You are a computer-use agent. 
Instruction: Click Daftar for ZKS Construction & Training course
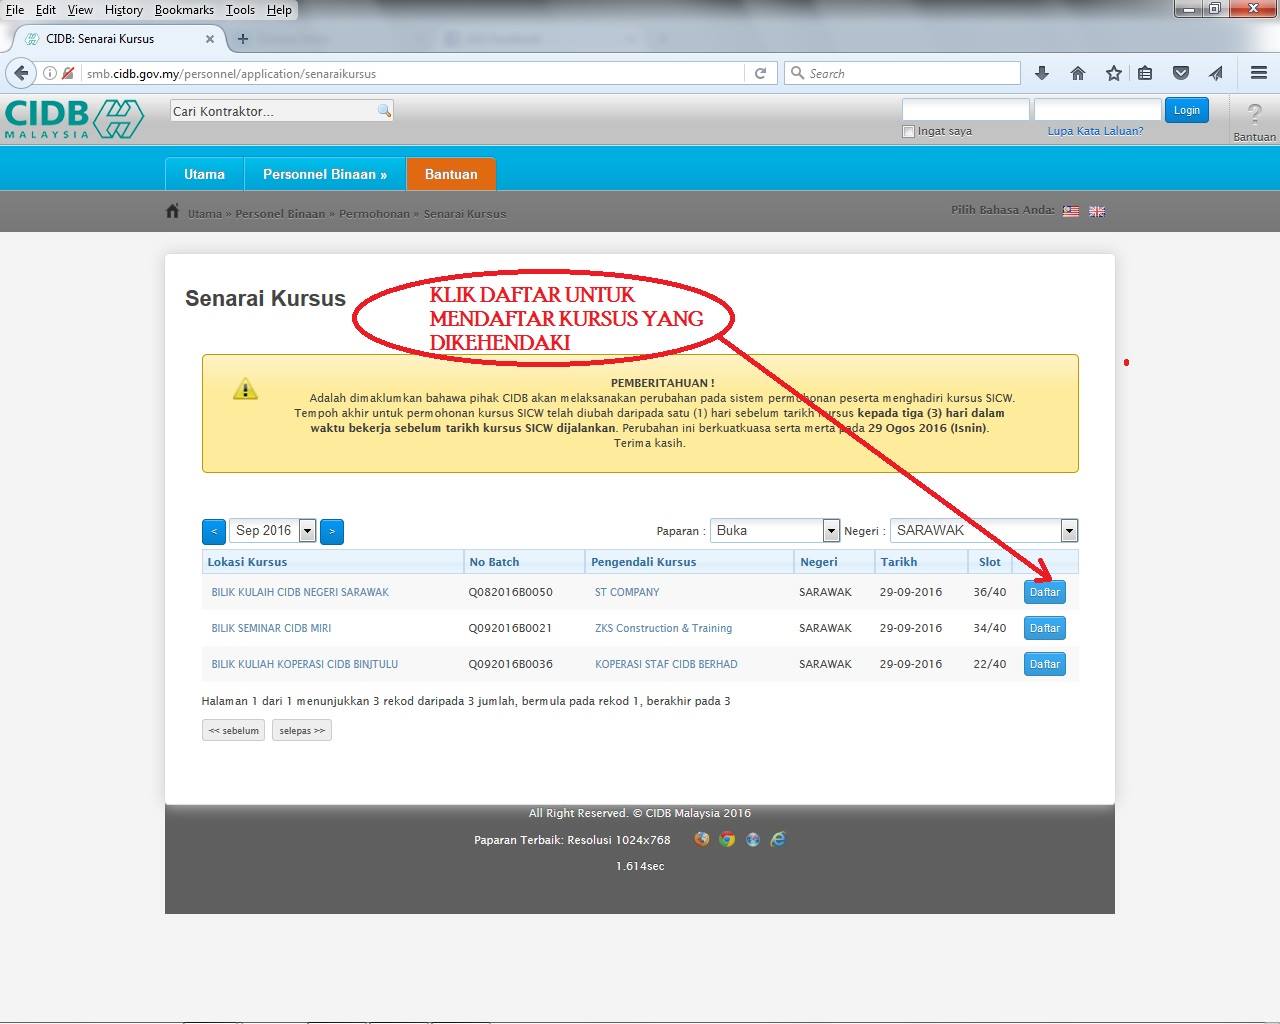[x=1045, y=628]
